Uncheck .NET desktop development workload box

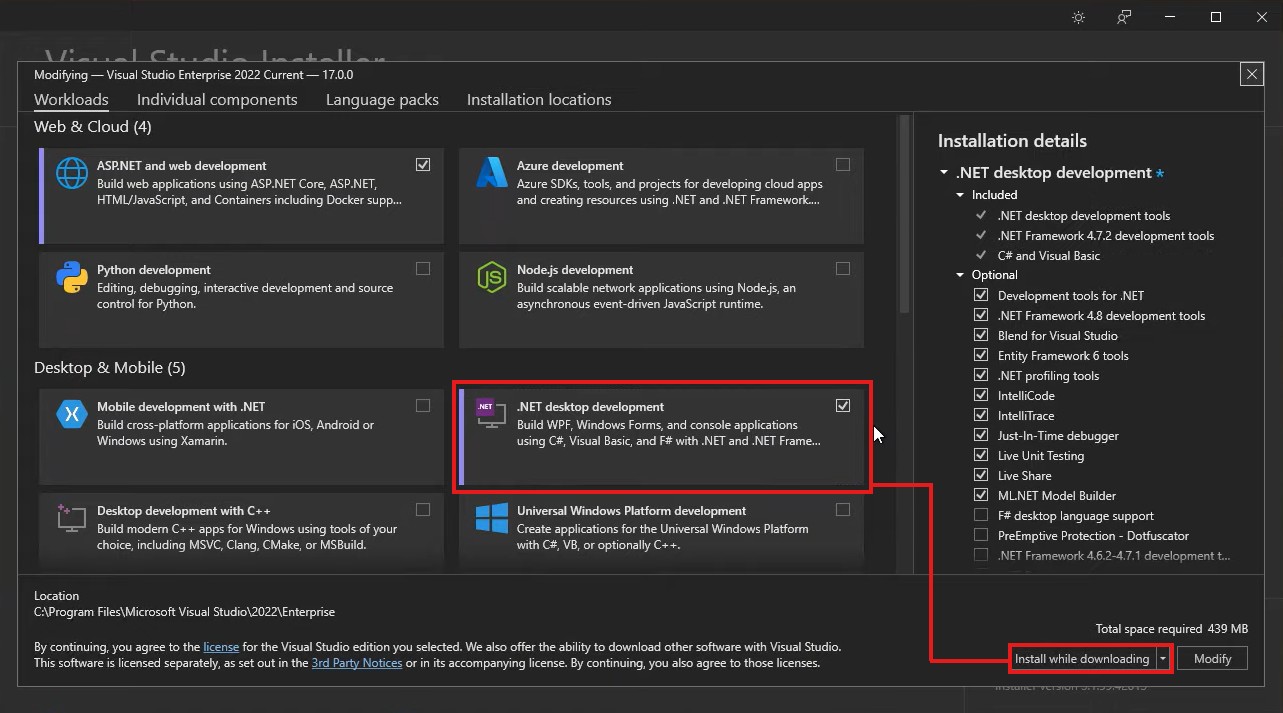pyautogui.click(x=843, y=405)
